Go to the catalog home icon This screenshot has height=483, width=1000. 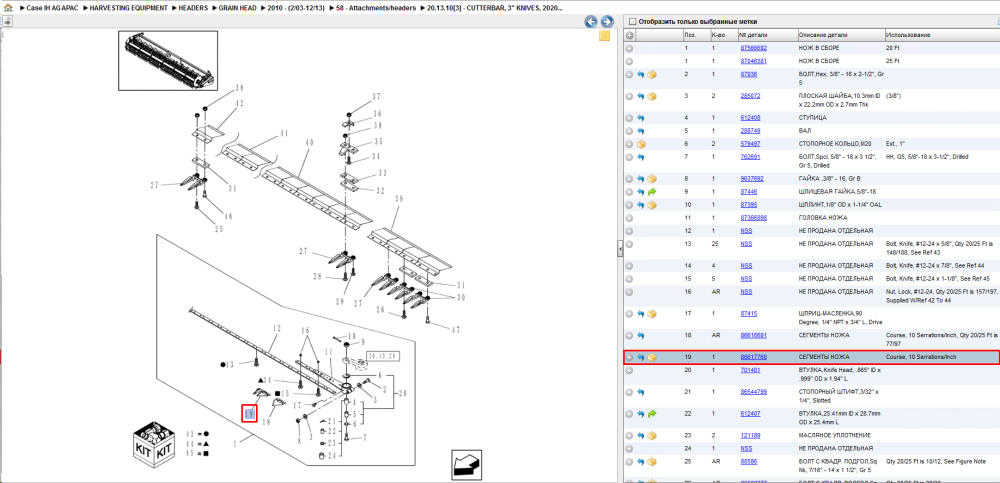tap(8, 9)
